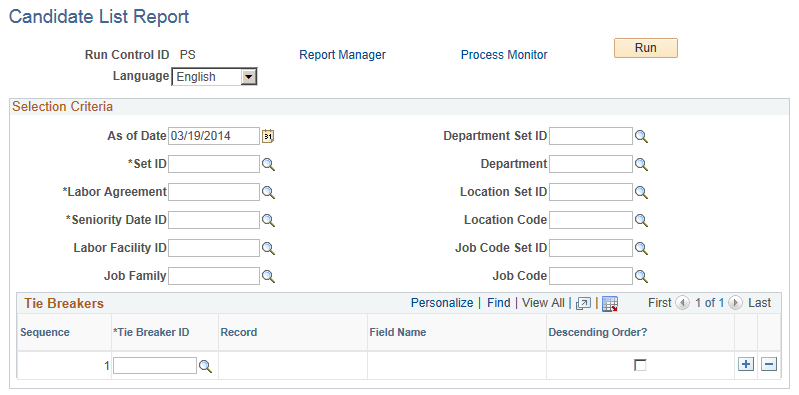Open the Report Manager link
This screenshot has width=799, height=395.
342,55
